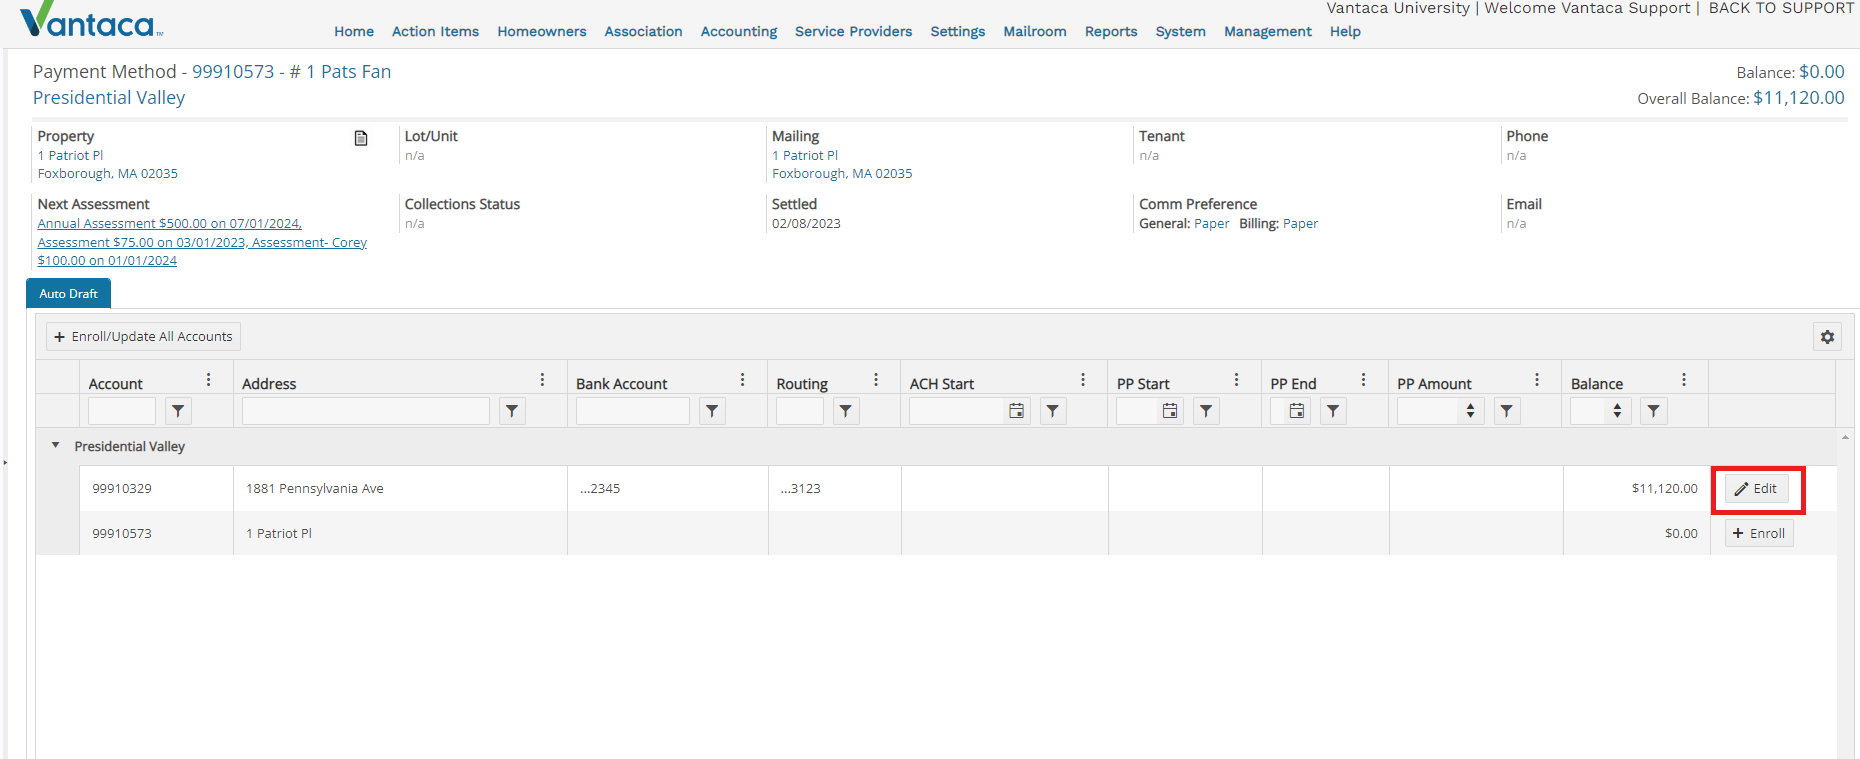Click the Address column filter icon
This screenshot has height=759, width=1860.
point(512,411)
